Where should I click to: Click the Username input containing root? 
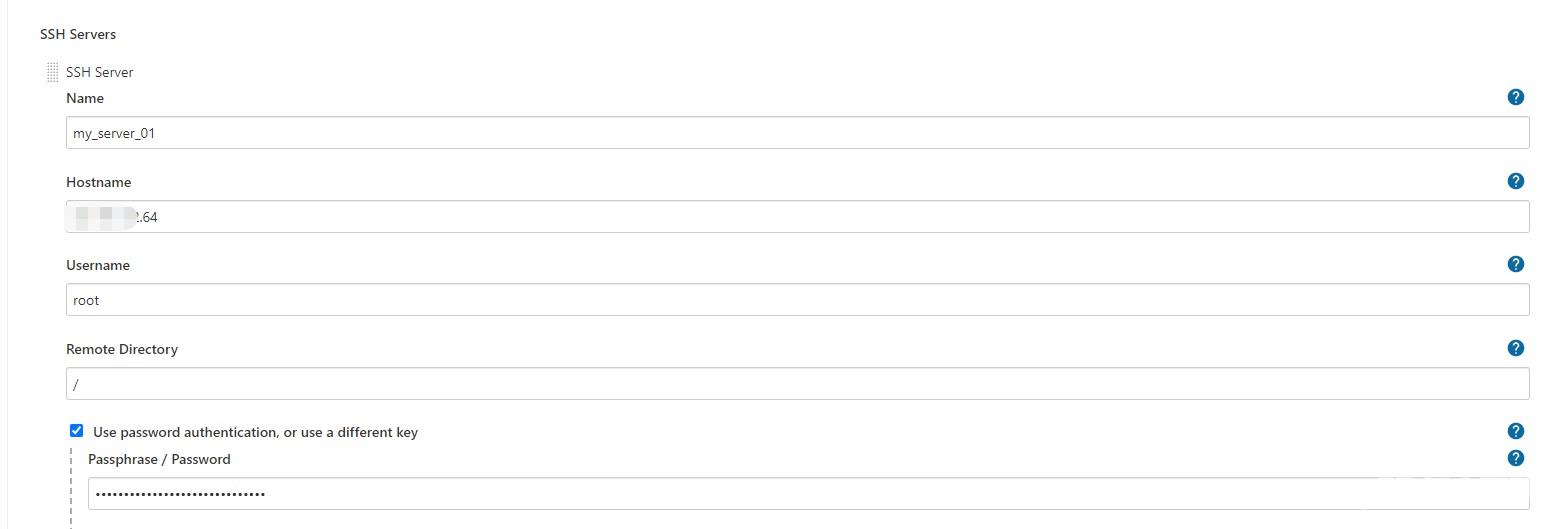tap(796, 300)
